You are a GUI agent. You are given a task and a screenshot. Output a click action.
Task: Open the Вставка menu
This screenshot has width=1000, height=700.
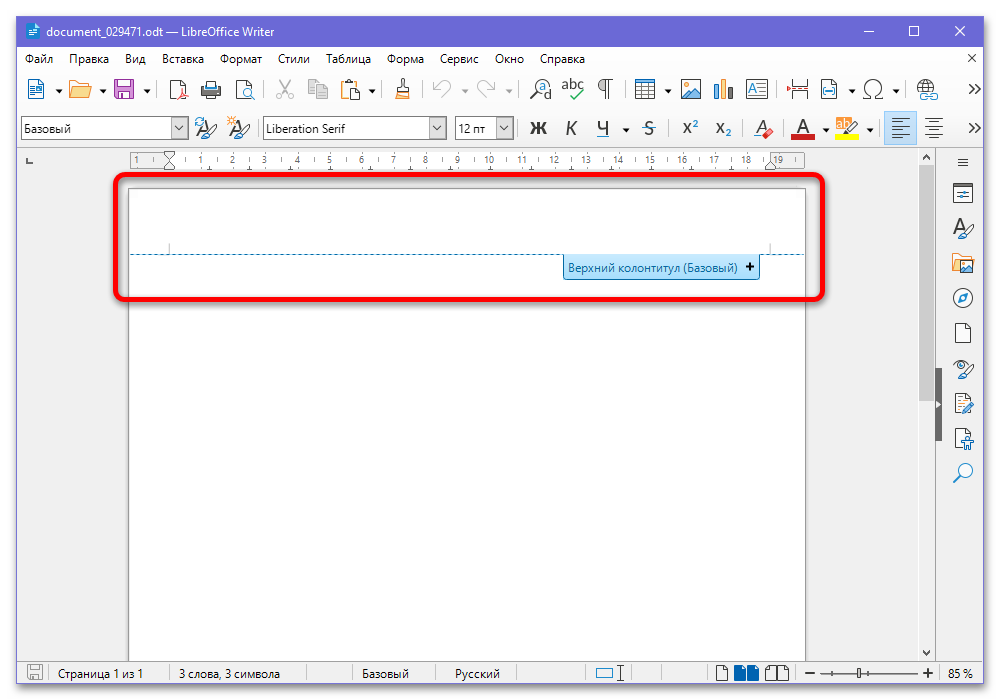[182, 59]
